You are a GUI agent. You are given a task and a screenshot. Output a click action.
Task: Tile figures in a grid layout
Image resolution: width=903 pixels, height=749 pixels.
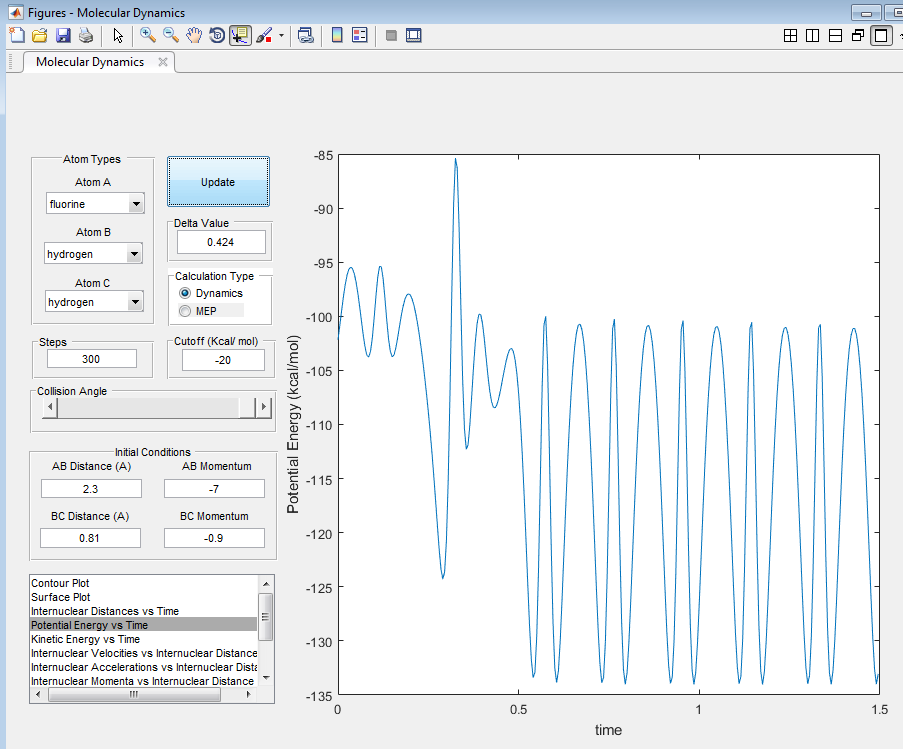pos(790,36)
